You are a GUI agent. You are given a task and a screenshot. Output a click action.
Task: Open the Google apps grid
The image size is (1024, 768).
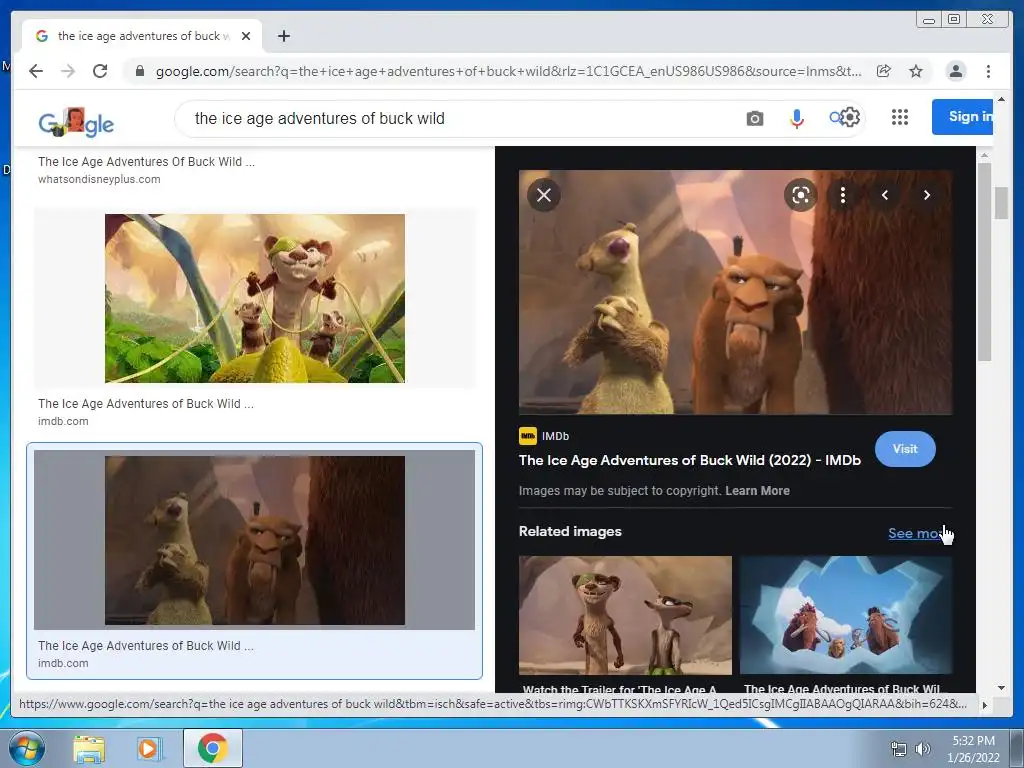pyautogui.click(x=899, y=117)
